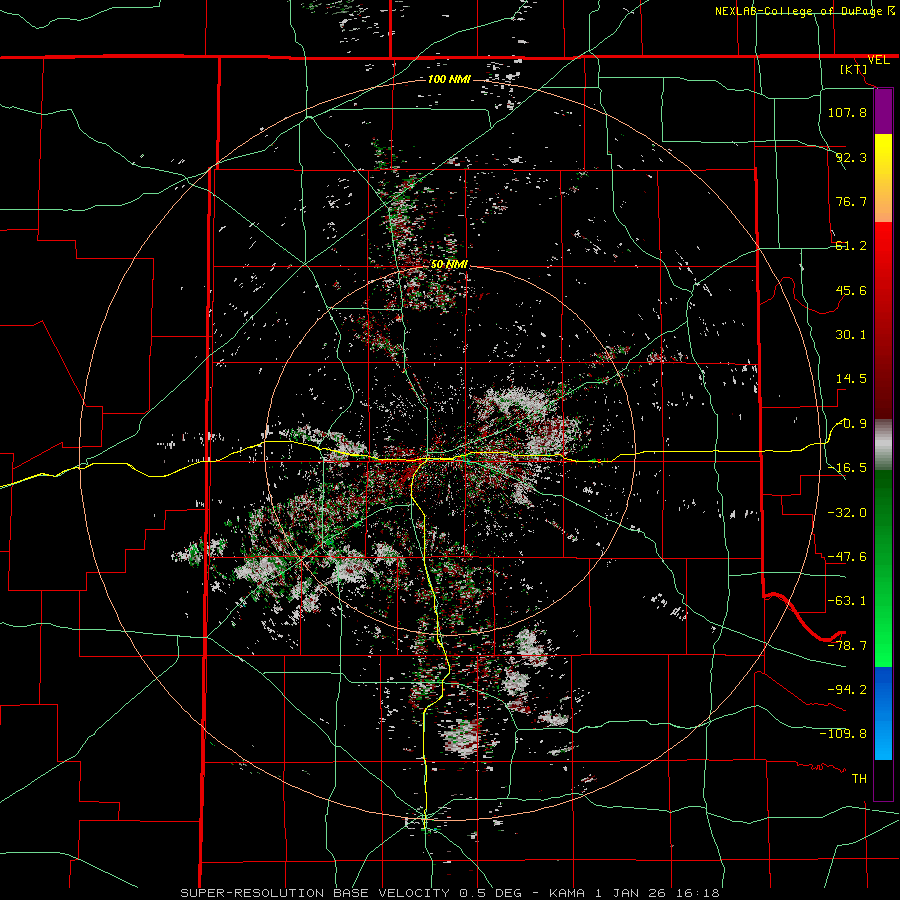
Task: Select the 14.5 velocity scale value
Action: point(851,379)
